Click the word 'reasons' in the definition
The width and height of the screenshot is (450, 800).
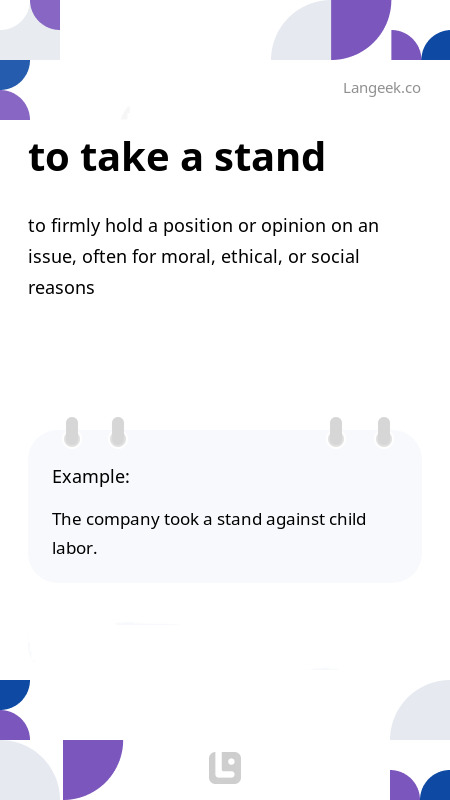61,288
